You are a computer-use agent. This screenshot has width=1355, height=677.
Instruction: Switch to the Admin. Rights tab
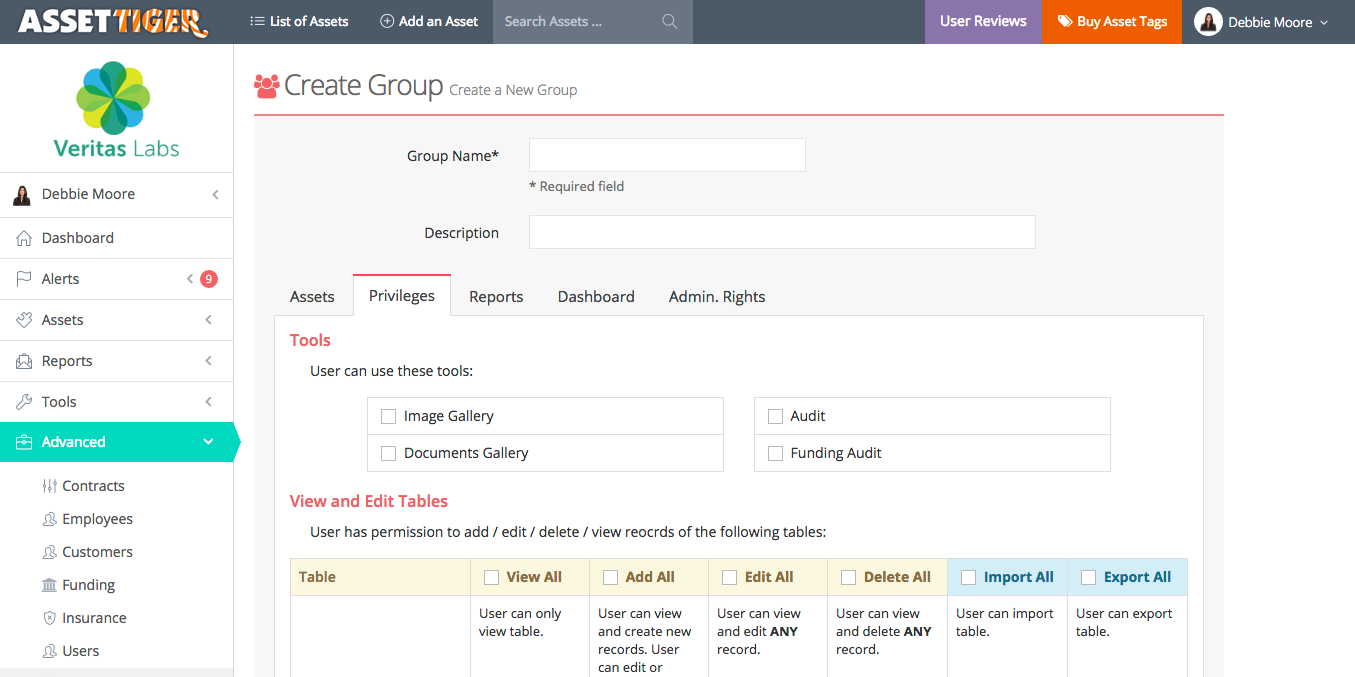(x=717, y=296)
